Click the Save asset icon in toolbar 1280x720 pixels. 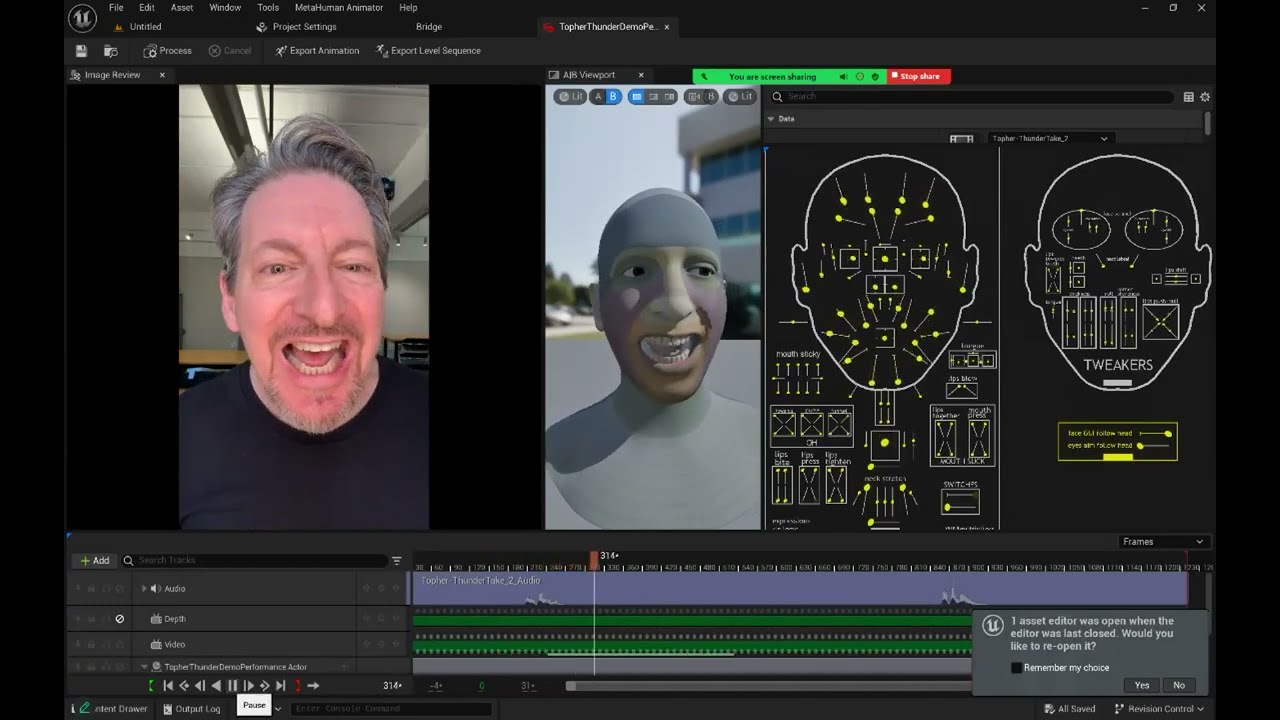point(81,51)
